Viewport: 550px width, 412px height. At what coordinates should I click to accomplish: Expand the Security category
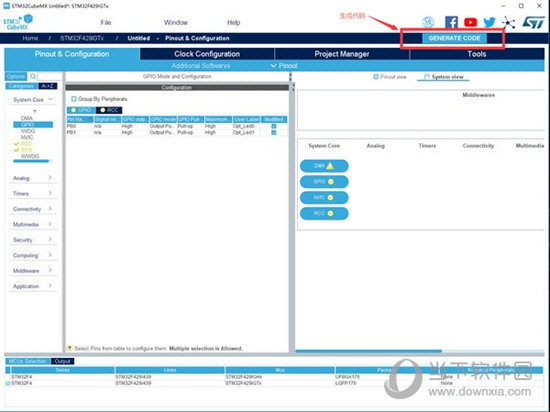32,239
